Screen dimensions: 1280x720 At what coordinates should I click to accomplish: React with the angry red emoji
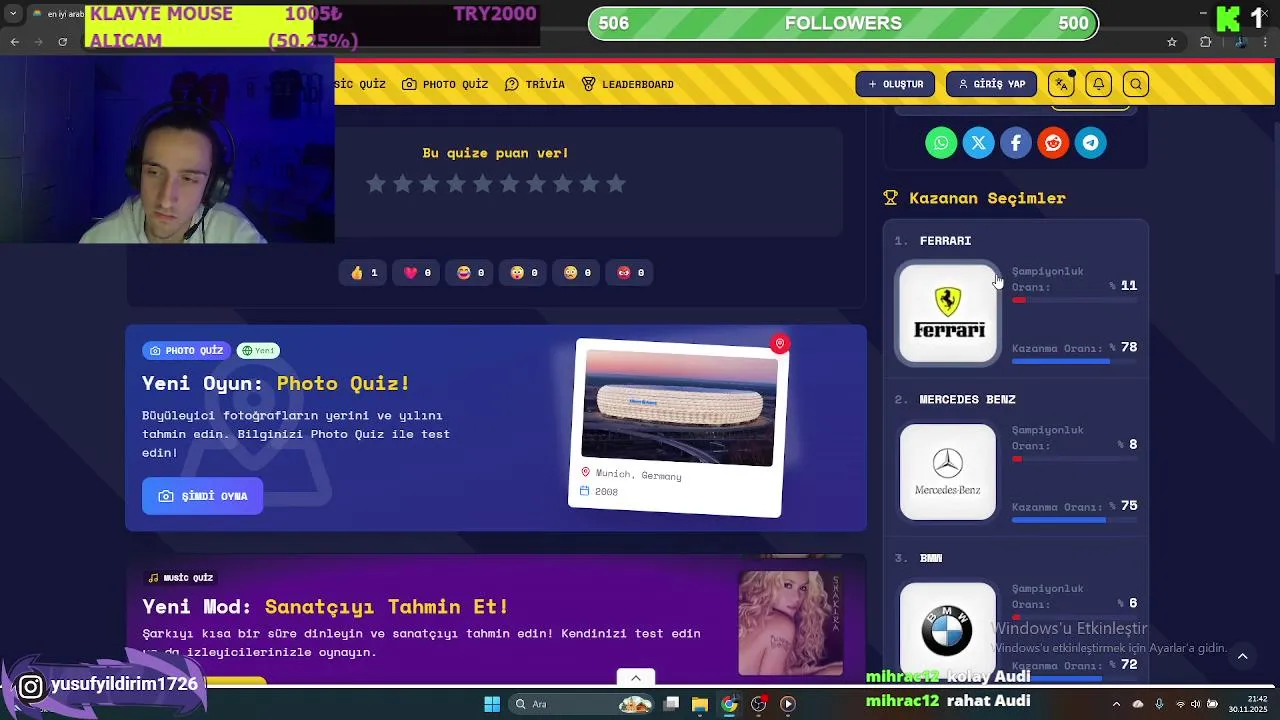630,272
